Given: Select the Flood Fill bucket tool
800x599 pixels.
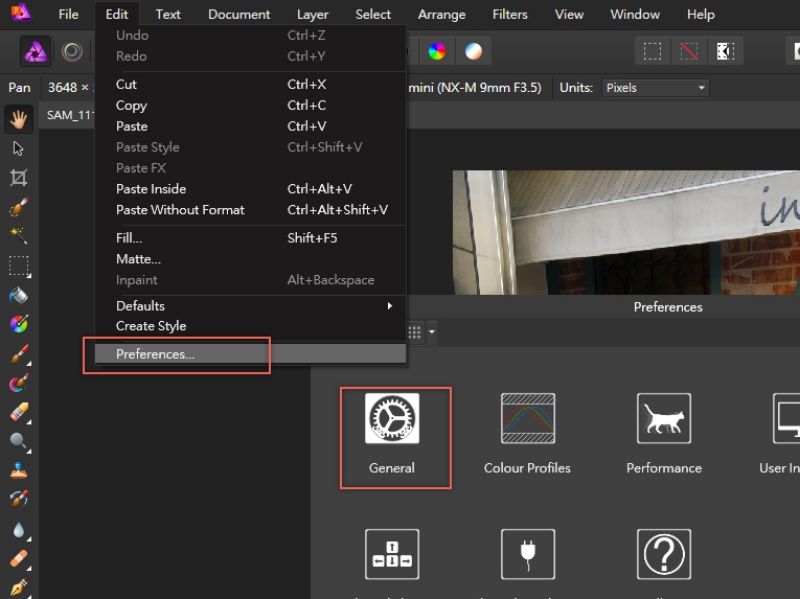Looking at the screenshot, I should pyautogui.click(x=18, y=295).
